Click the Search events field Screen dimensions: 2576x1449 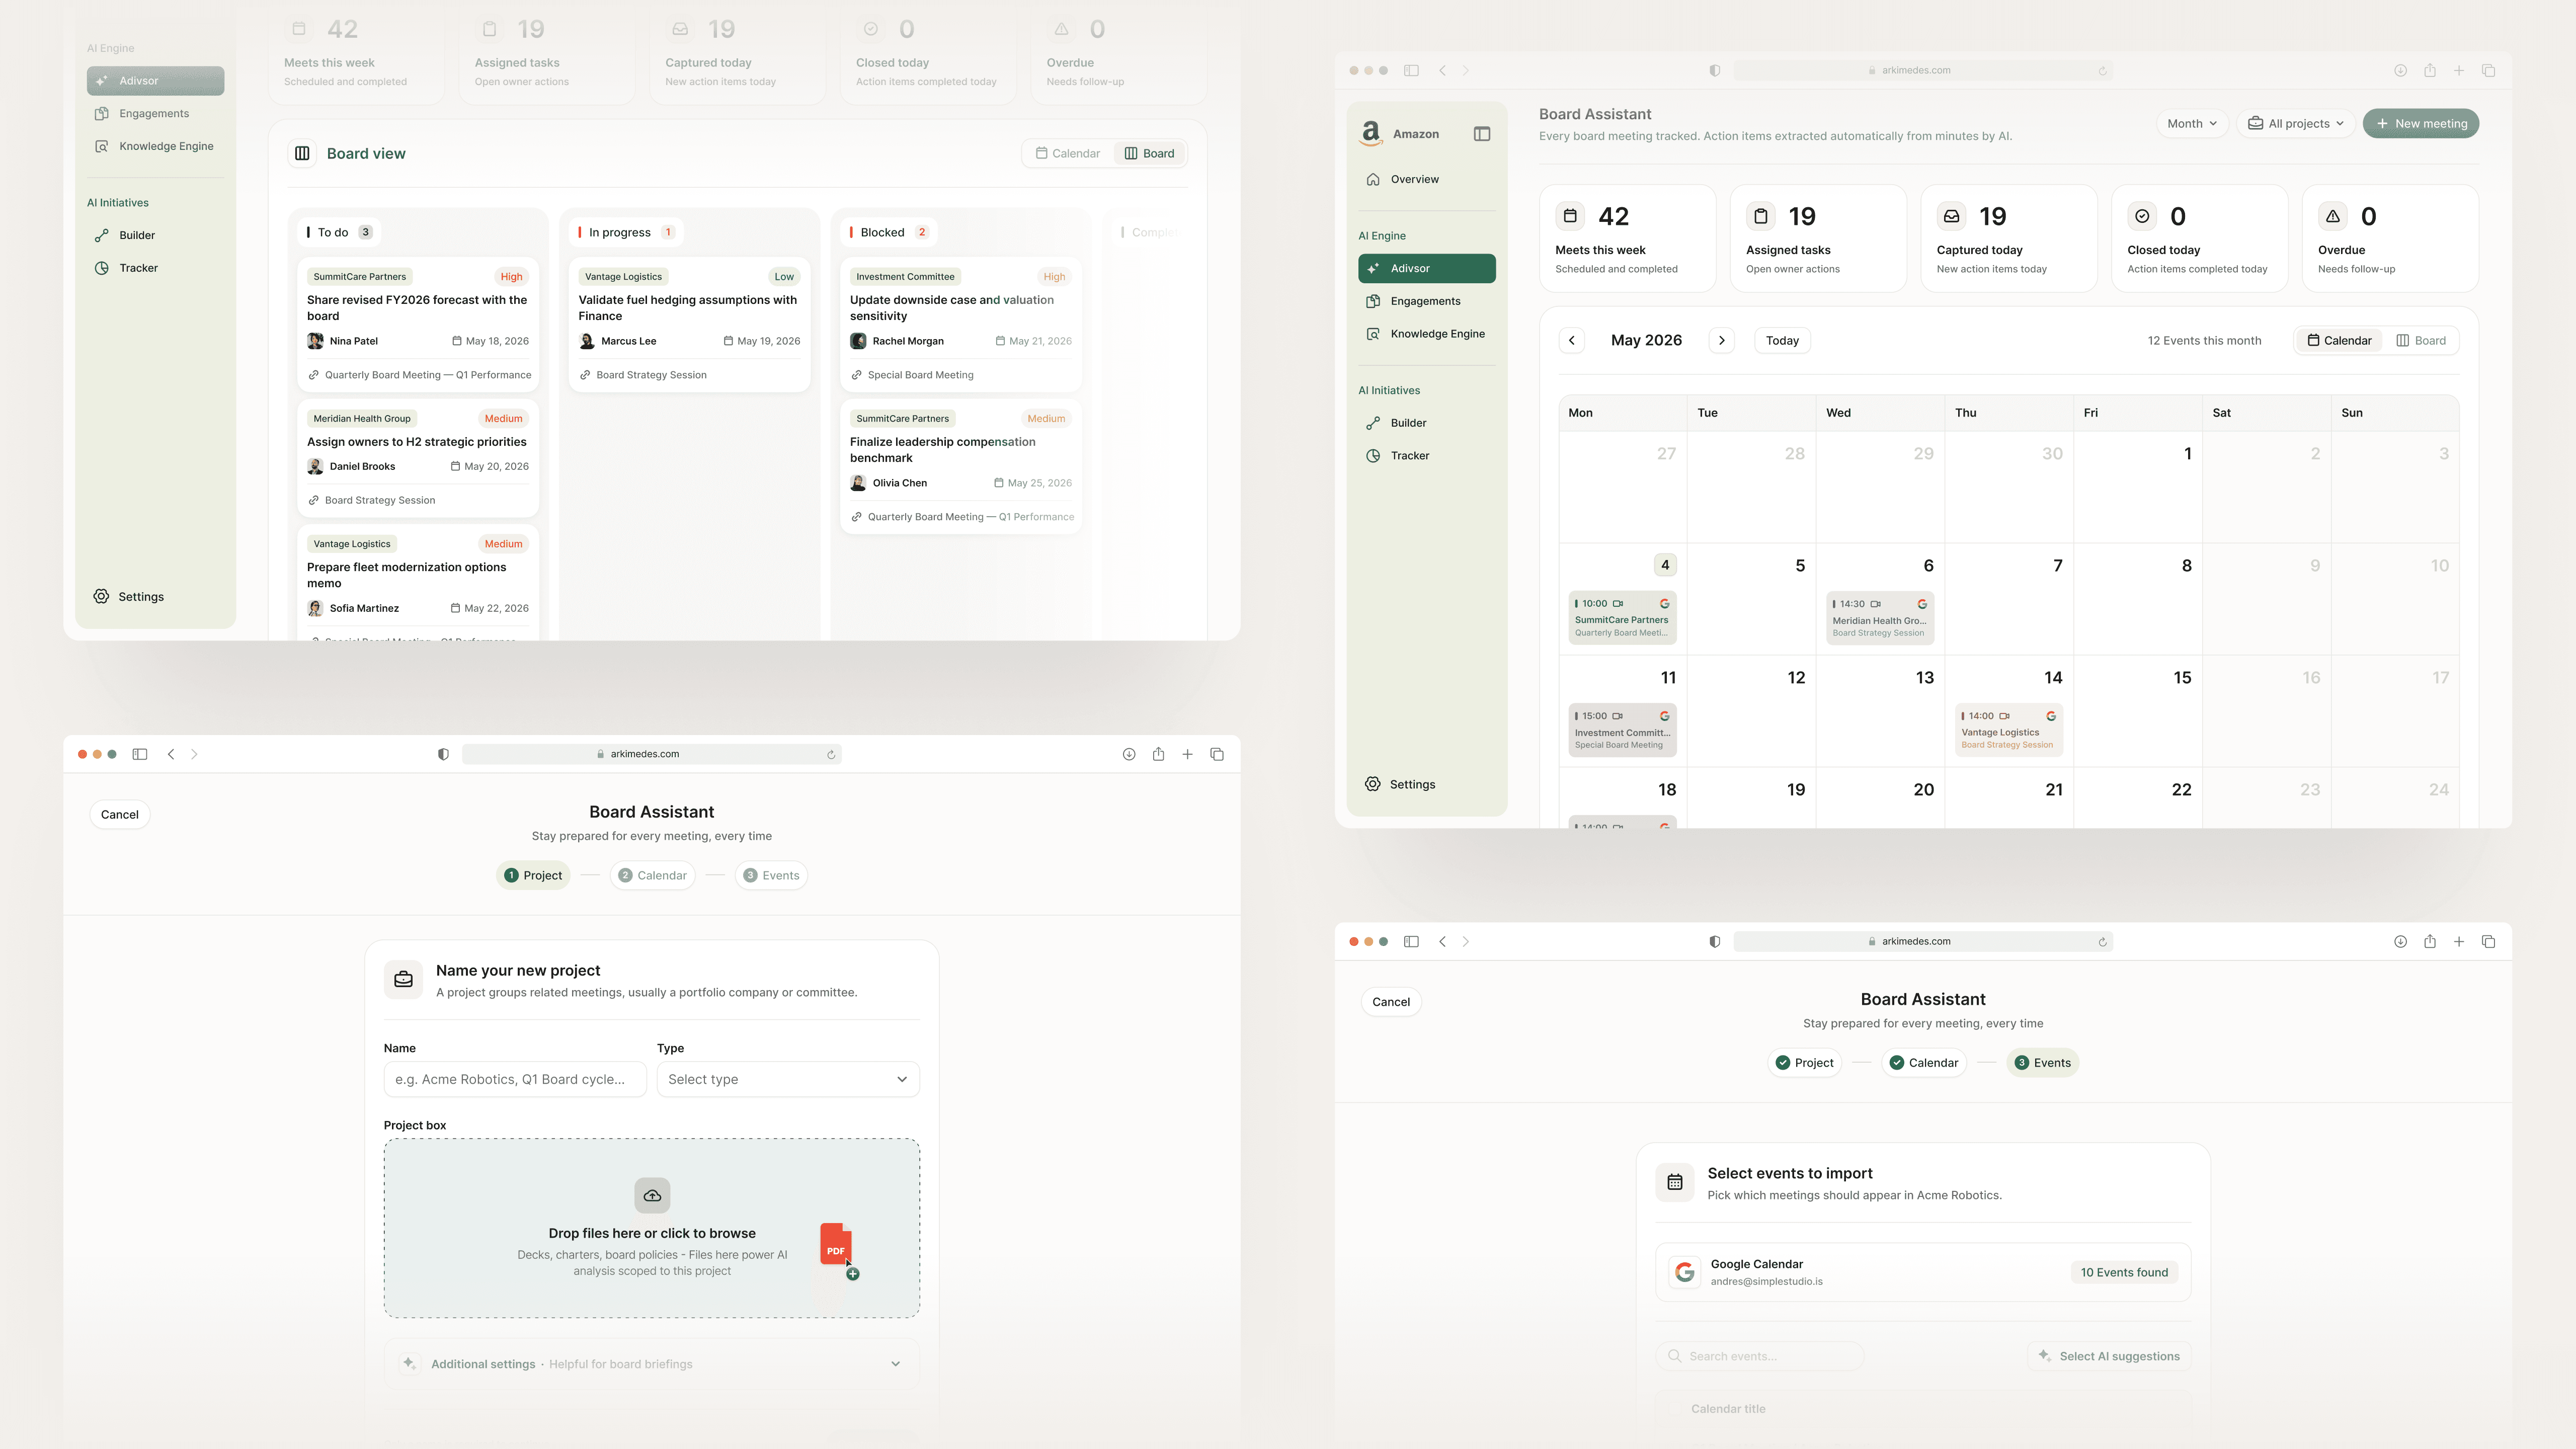coord(1760,1356)
